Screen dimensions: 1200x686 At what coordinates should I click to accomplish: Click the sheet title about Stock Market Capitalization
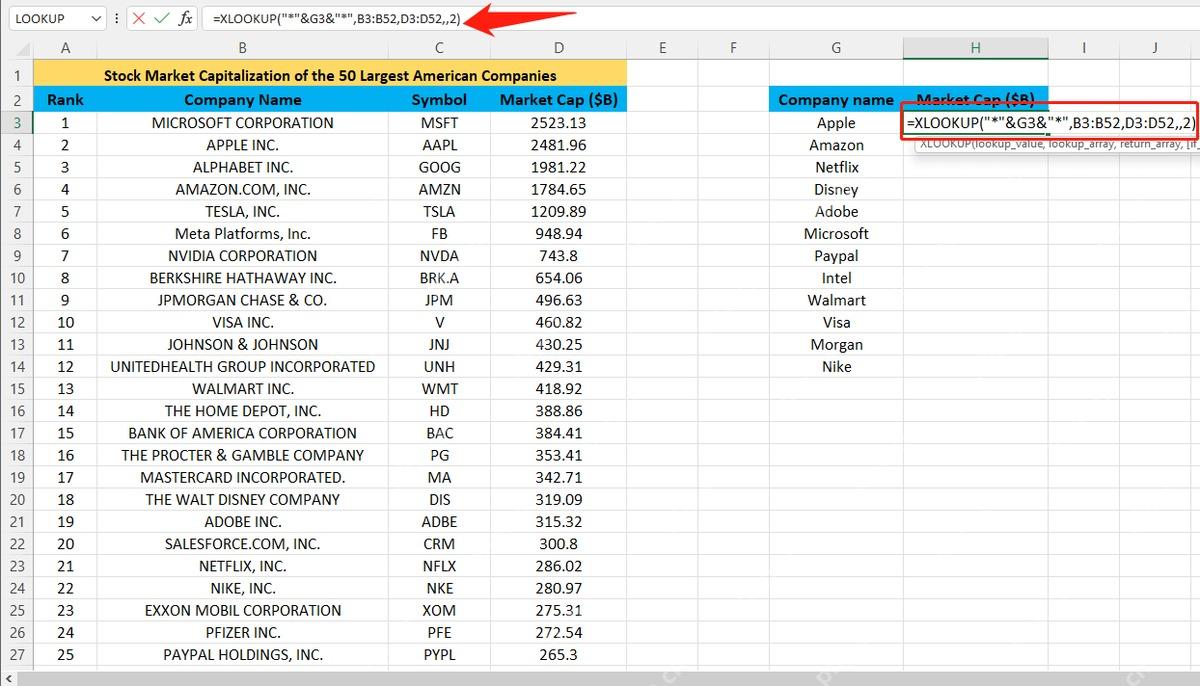tap(330, 75)
